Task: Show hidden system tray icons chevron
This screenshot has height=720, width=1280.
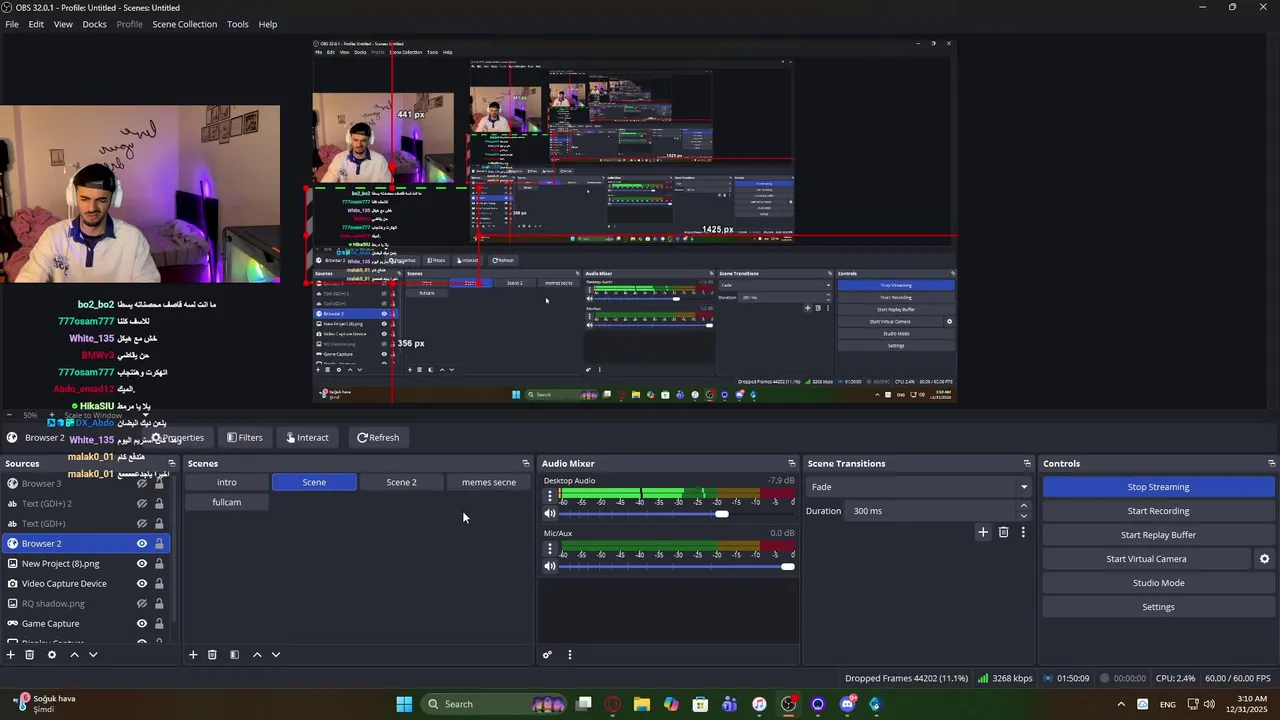Action: tap(1120, 704)
